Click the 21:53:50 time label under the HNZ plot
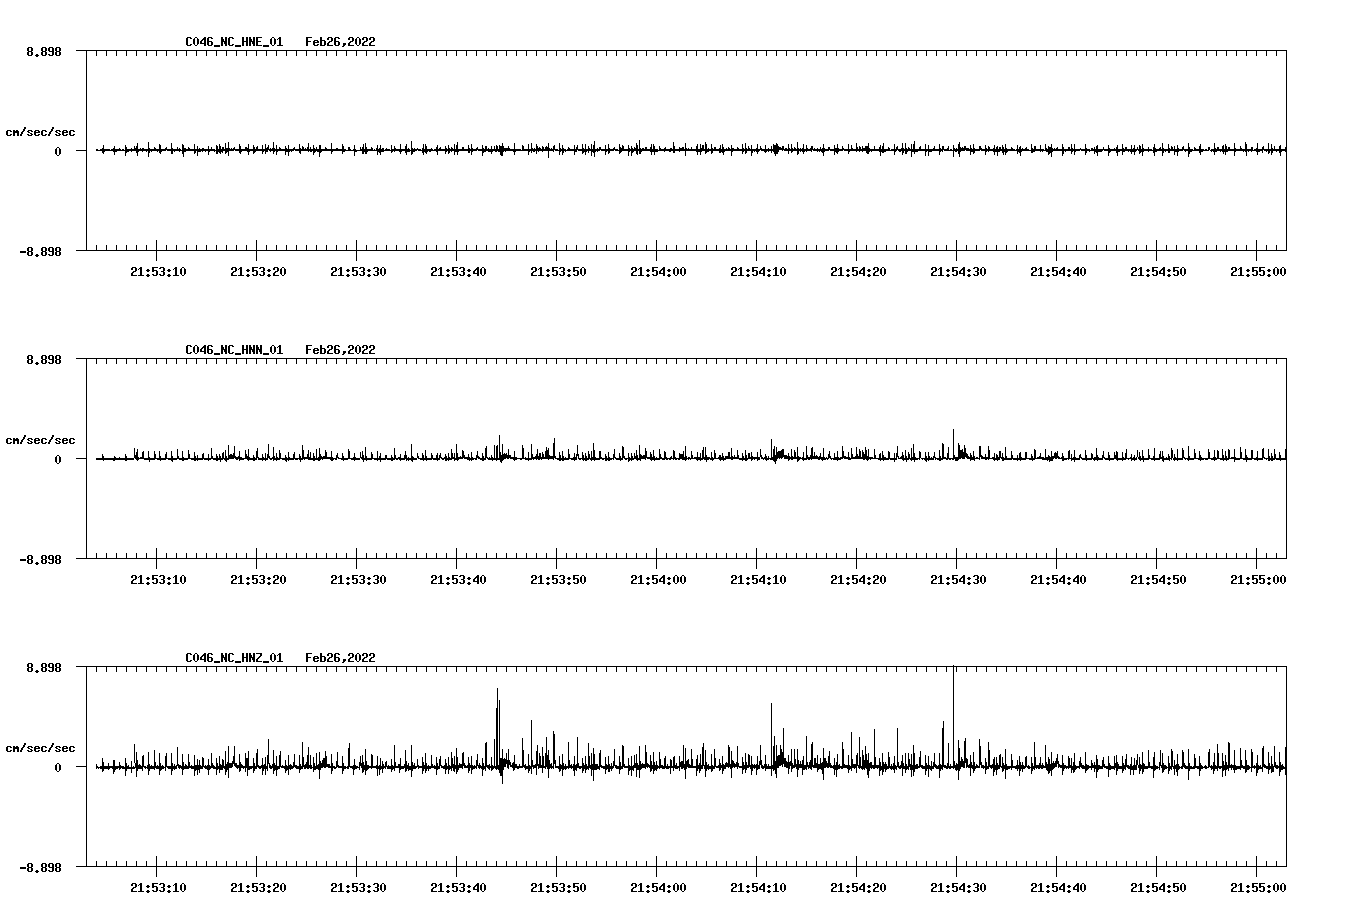 tap(558, 888)
